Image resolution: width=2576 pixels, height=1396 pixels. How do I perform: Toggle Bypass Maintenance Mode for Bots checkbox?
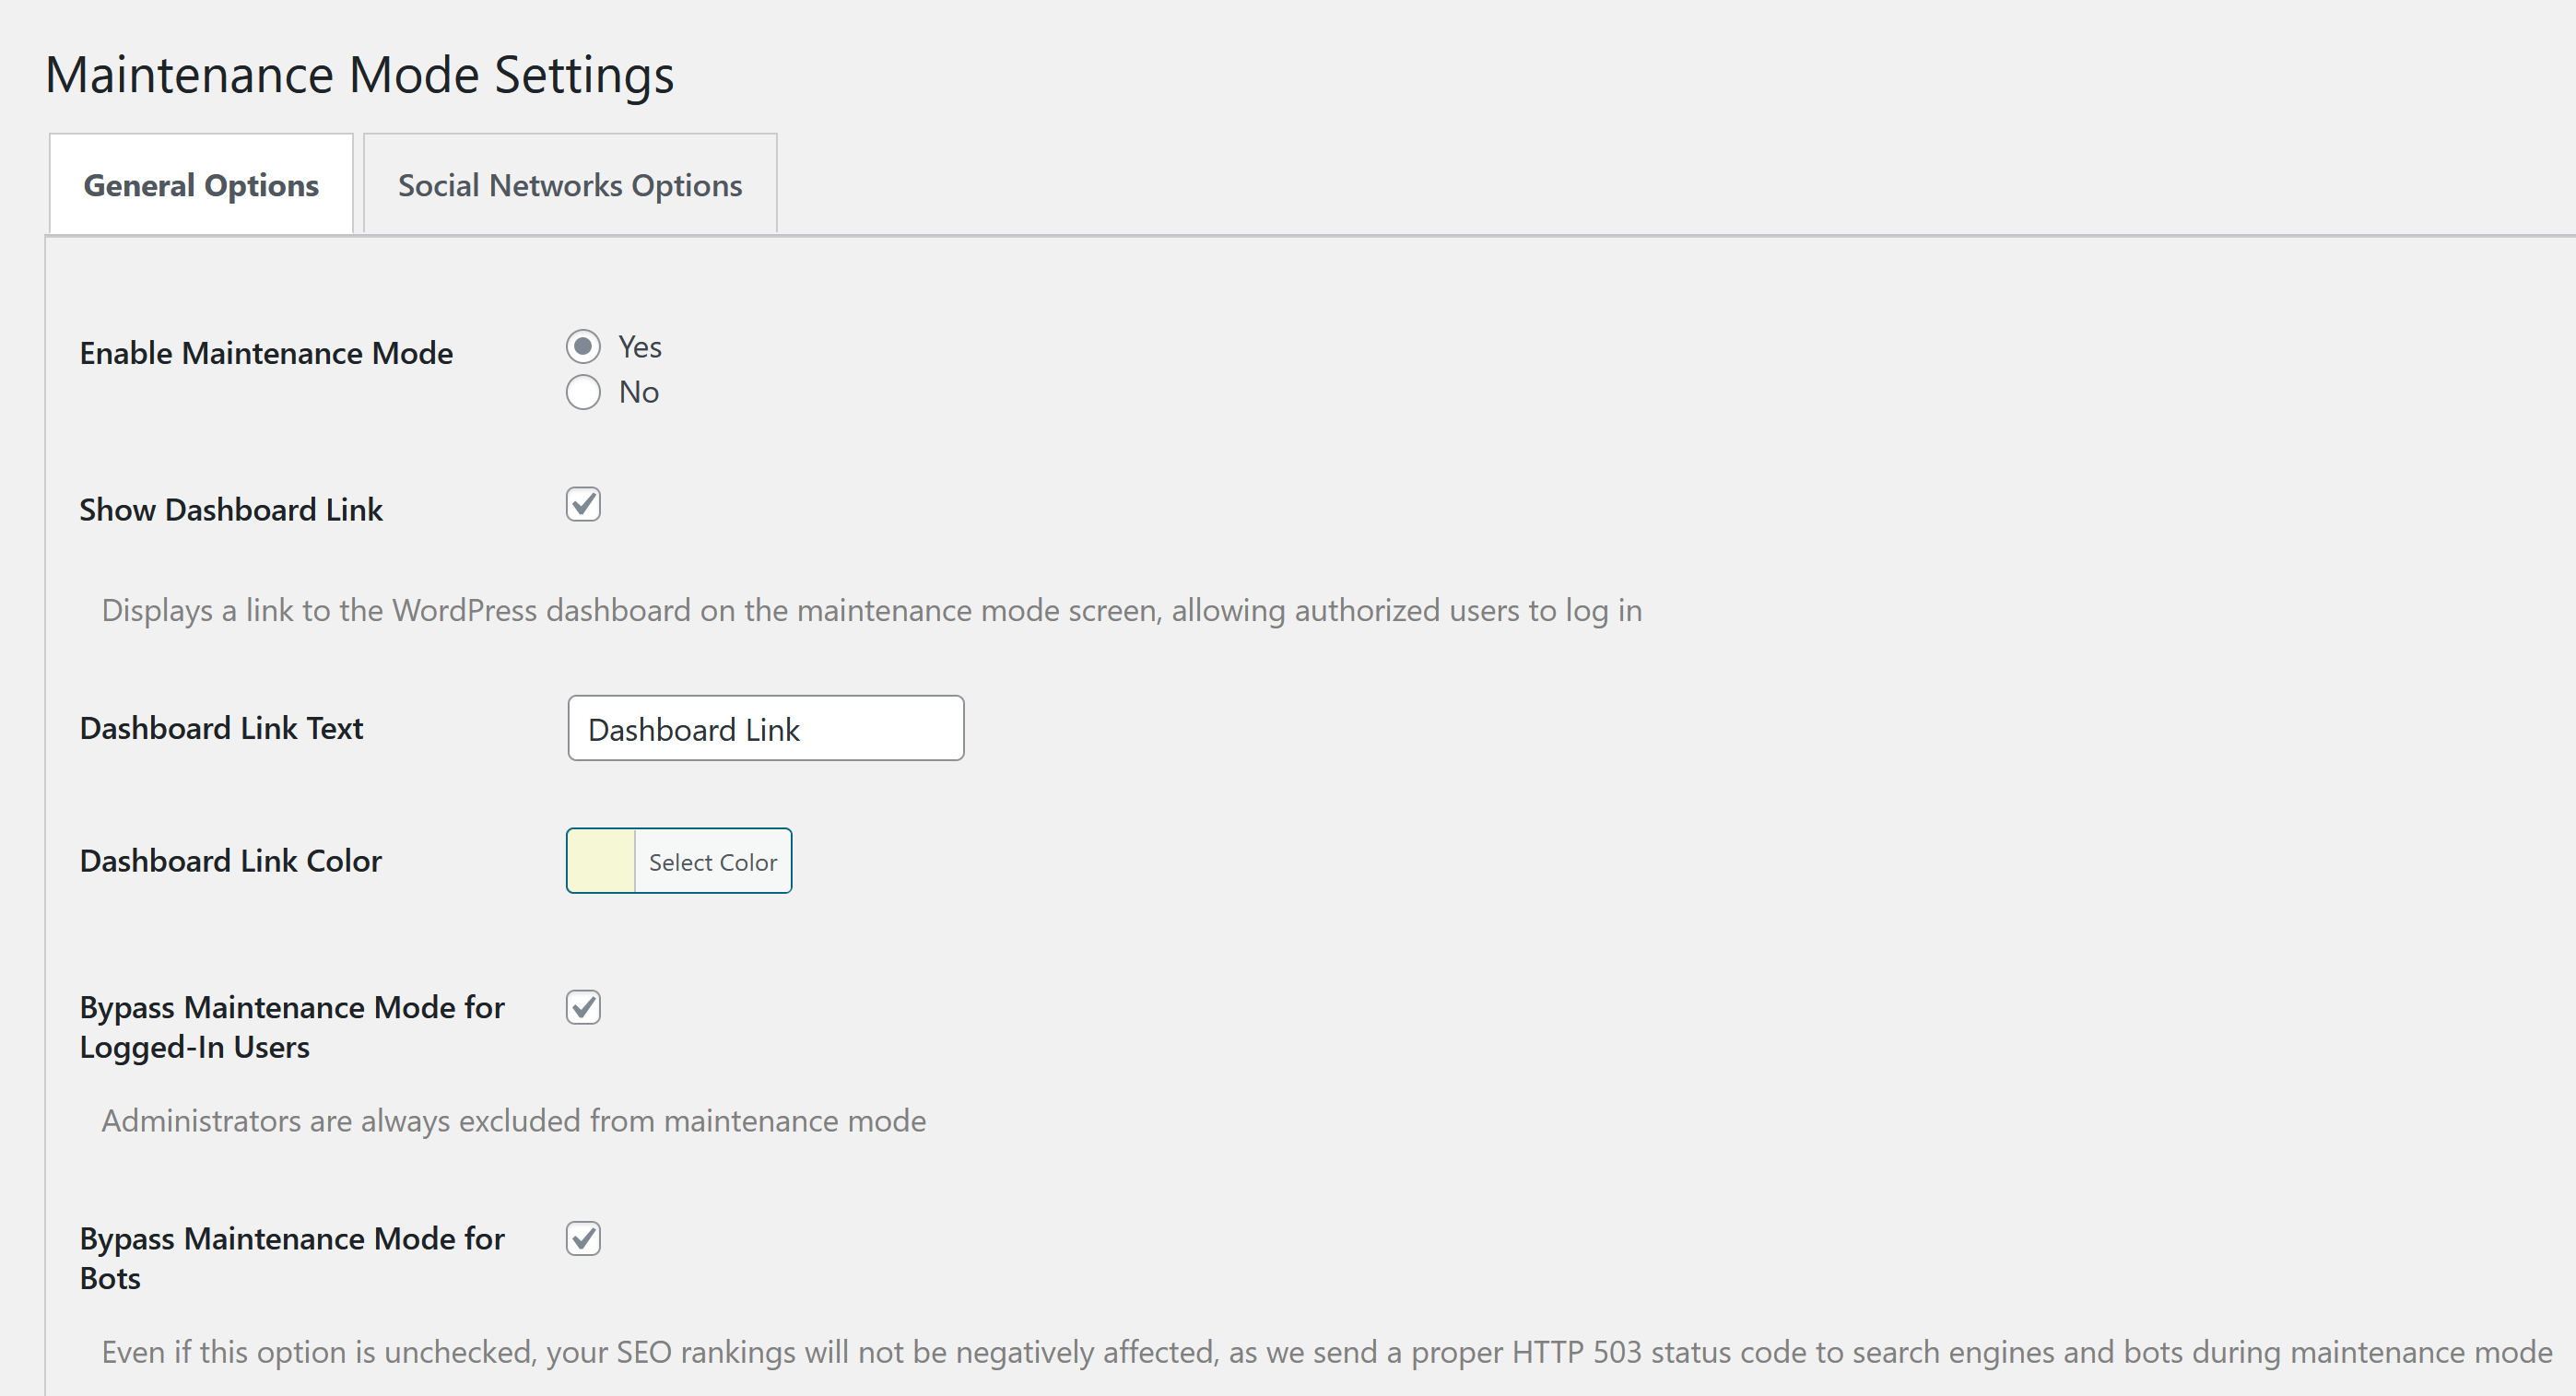coord(583,1238)
